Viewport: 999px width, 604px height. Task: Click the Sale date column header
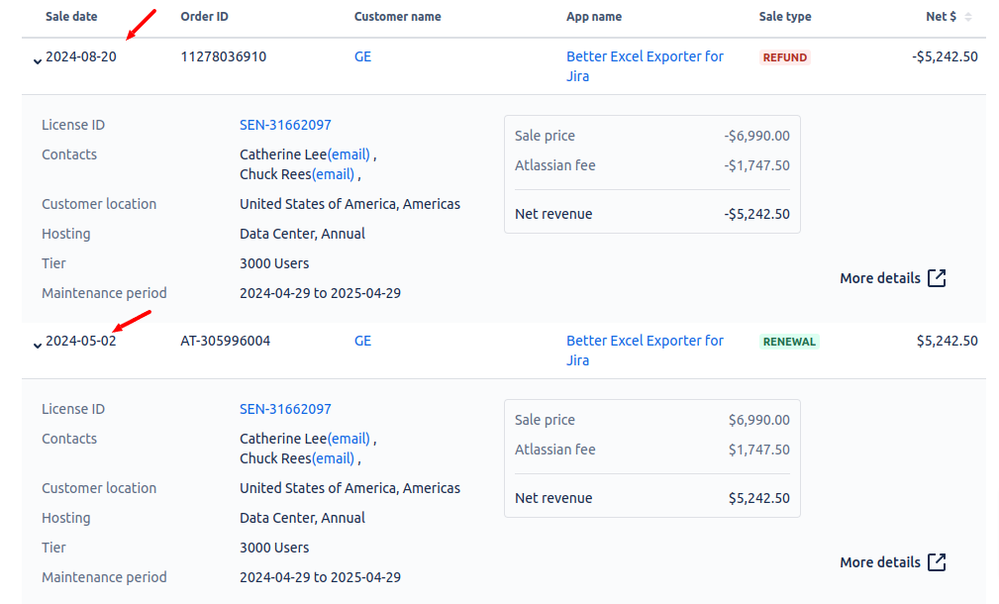[71, 17]
